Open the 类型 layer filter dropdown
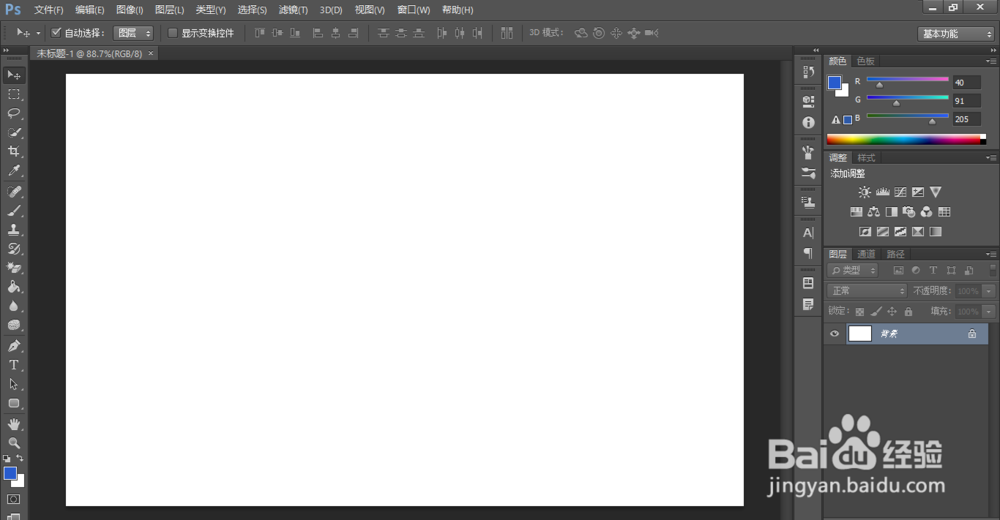This screenshot has height=520, width=1000. (853, 271)
